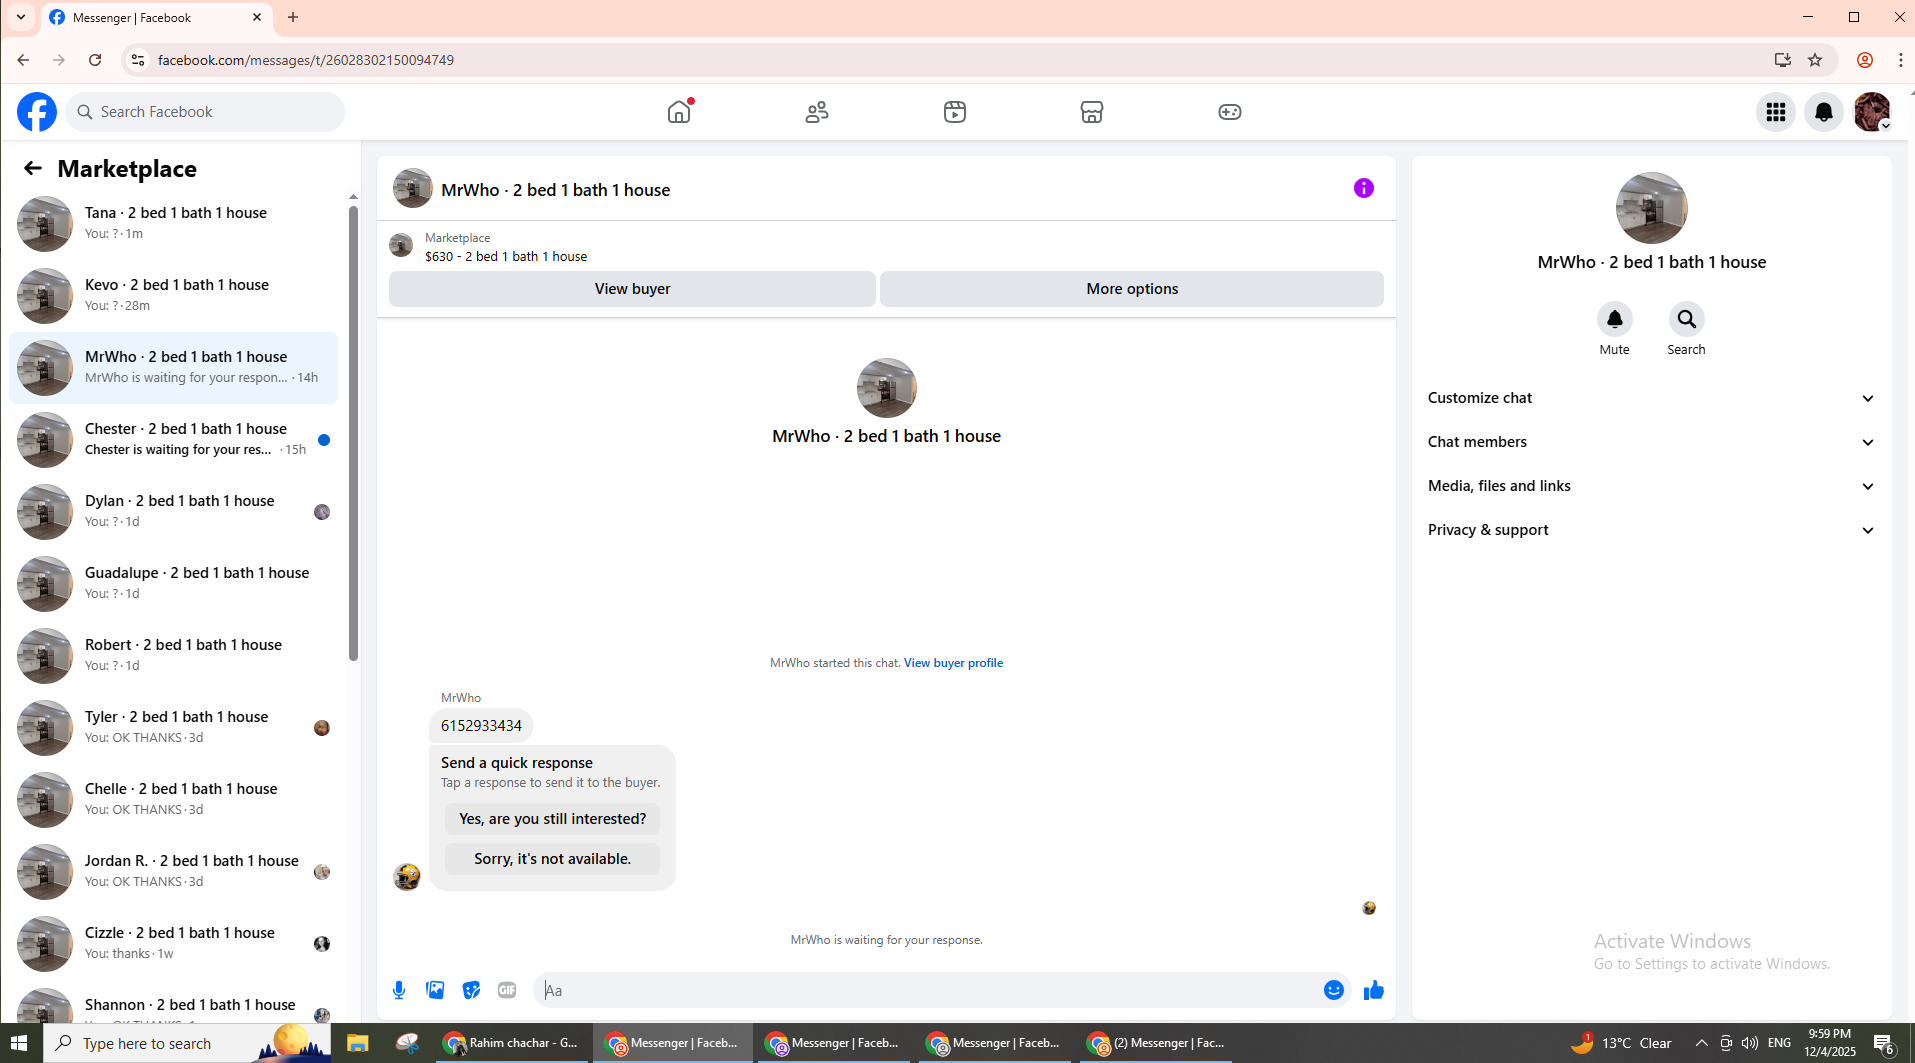This screenshot has width=1915, height=1063.
Task: Open a new browser tab
Action: tap(293, 17)
